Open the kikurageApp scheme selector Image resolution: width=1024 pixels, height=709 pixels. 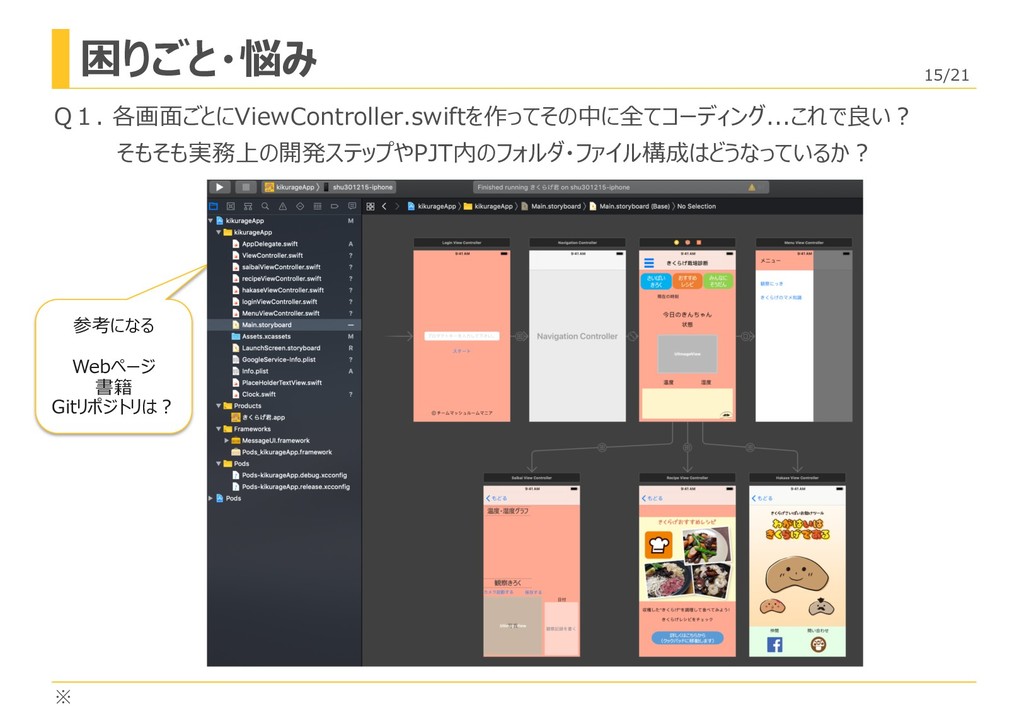pos(291,187)
